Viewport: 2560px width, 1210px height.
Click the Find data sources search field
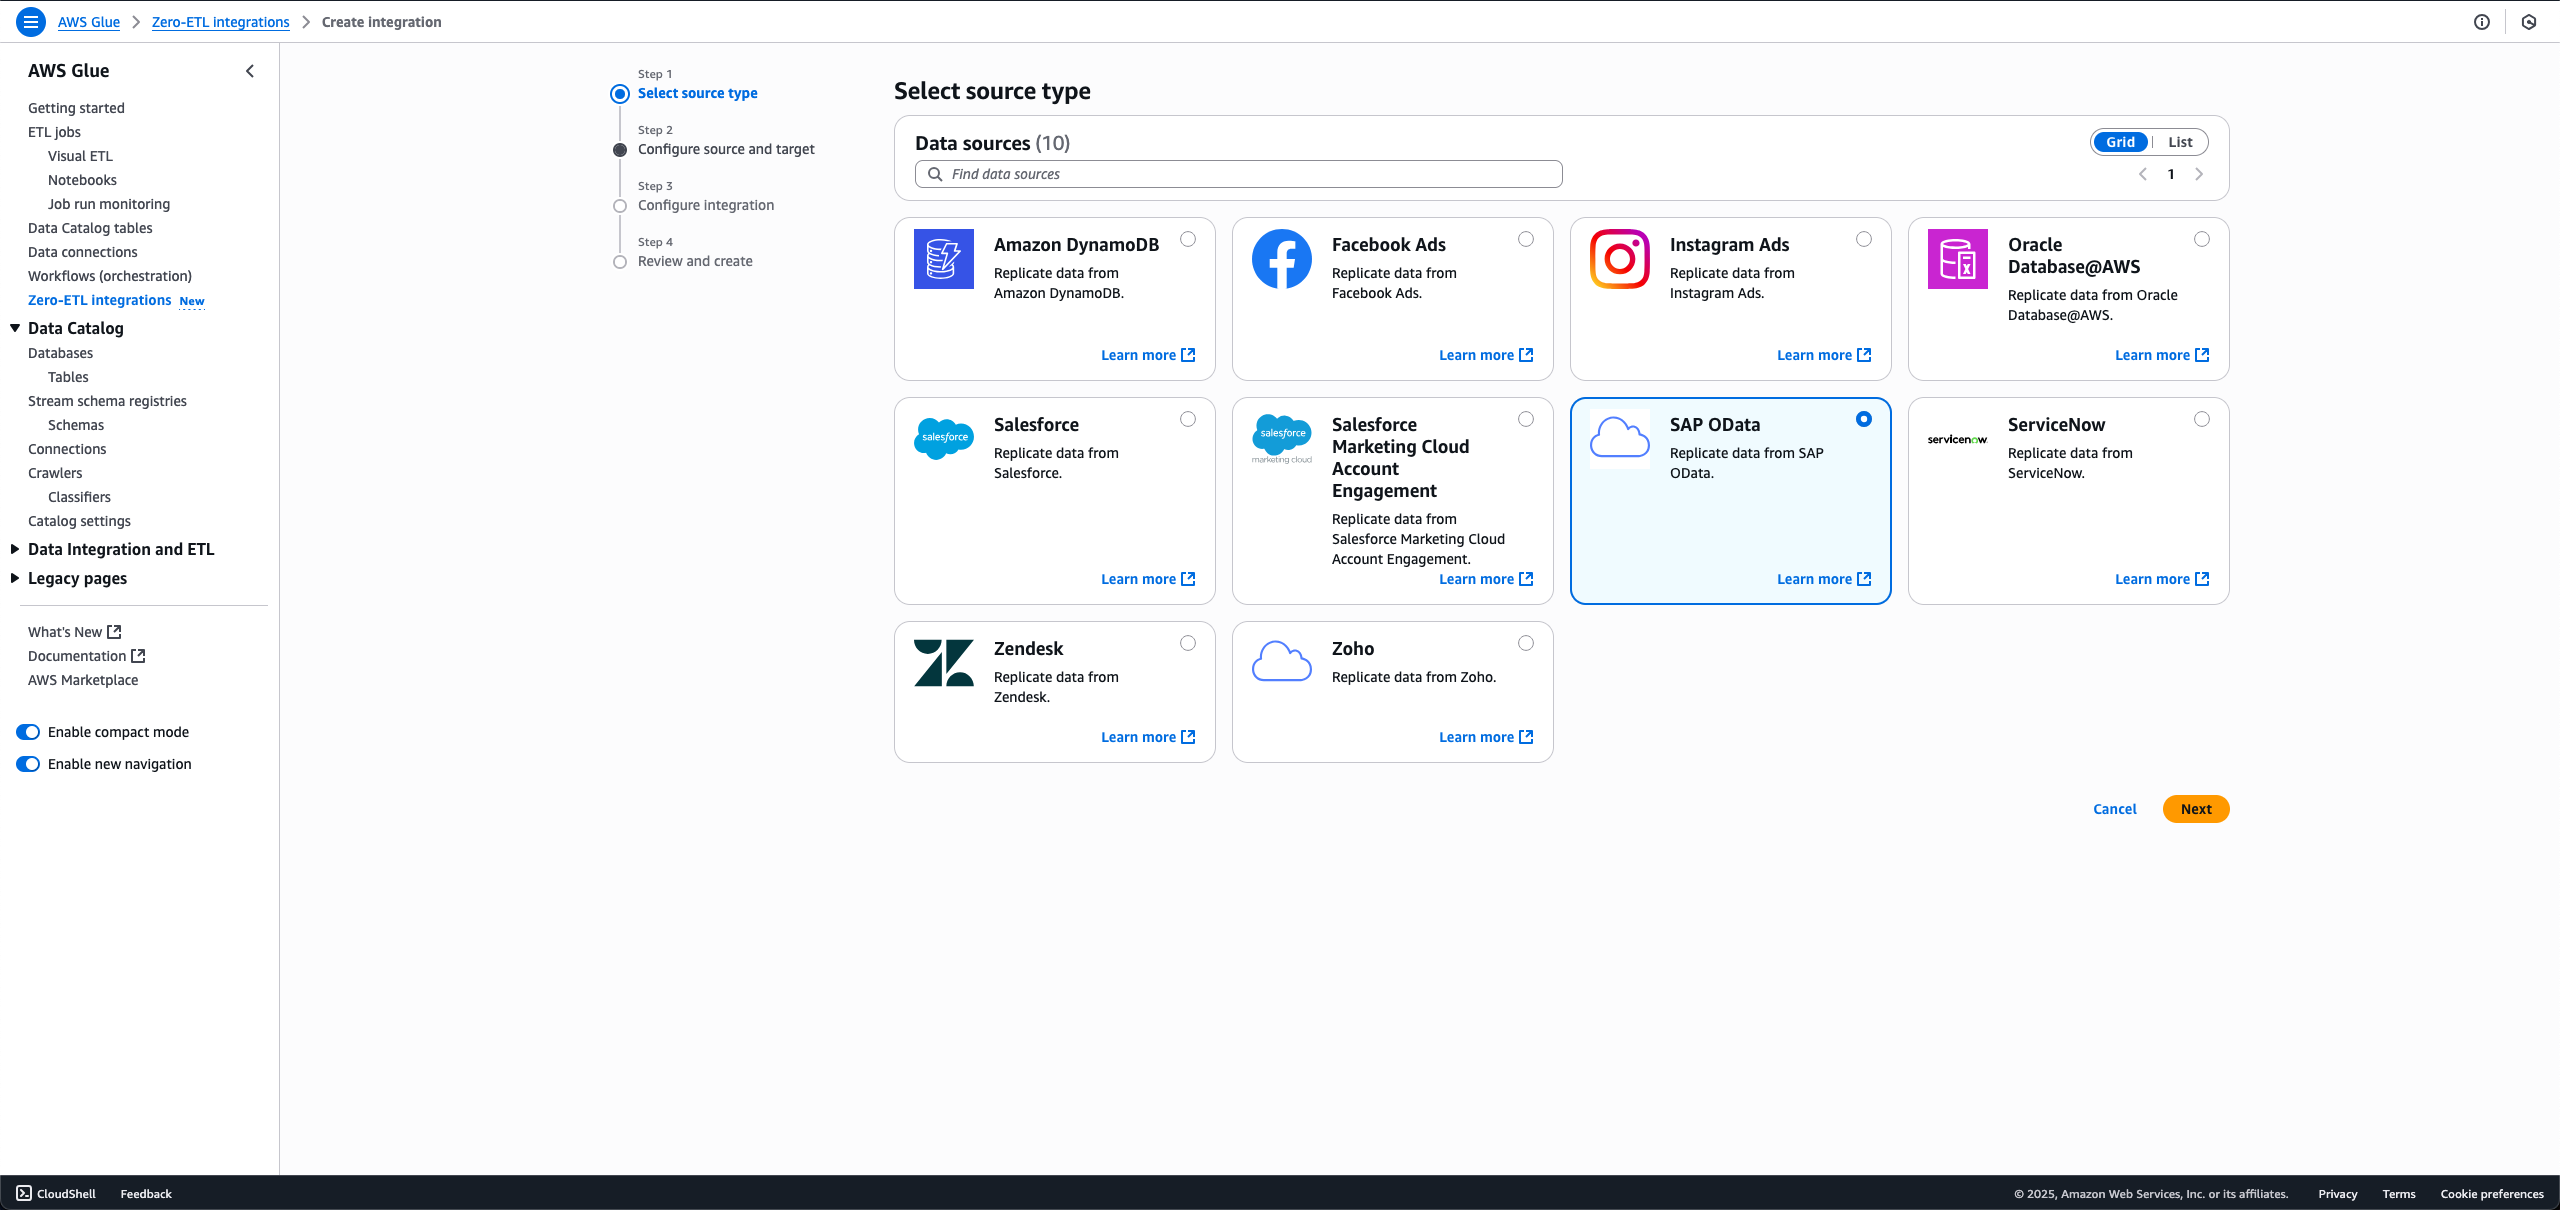1238,174
